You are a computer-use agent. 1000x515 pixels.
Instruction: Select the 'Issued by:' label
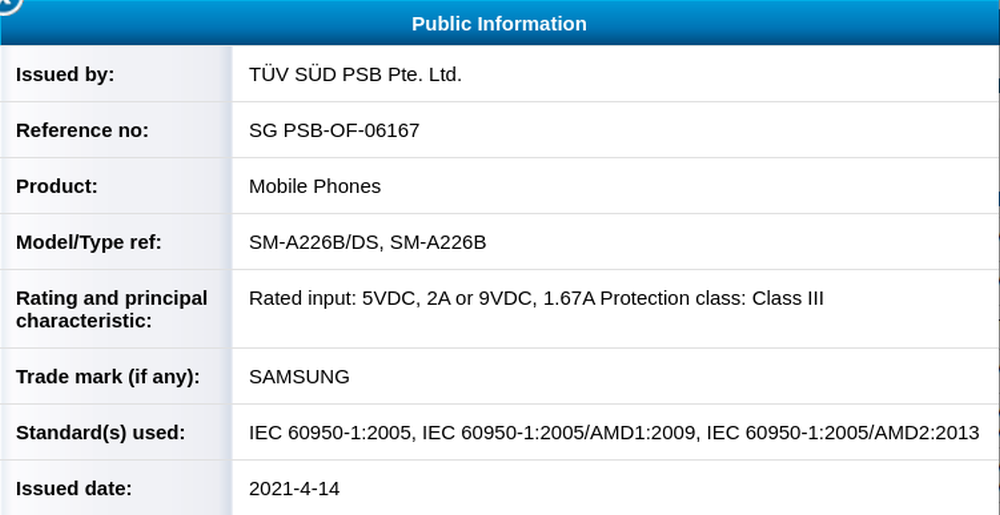click(x=66, y=74)
